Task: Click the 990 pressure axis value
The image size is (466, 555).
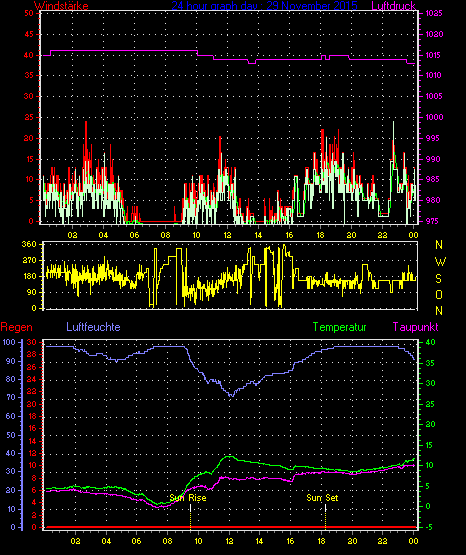Action: 433,159
